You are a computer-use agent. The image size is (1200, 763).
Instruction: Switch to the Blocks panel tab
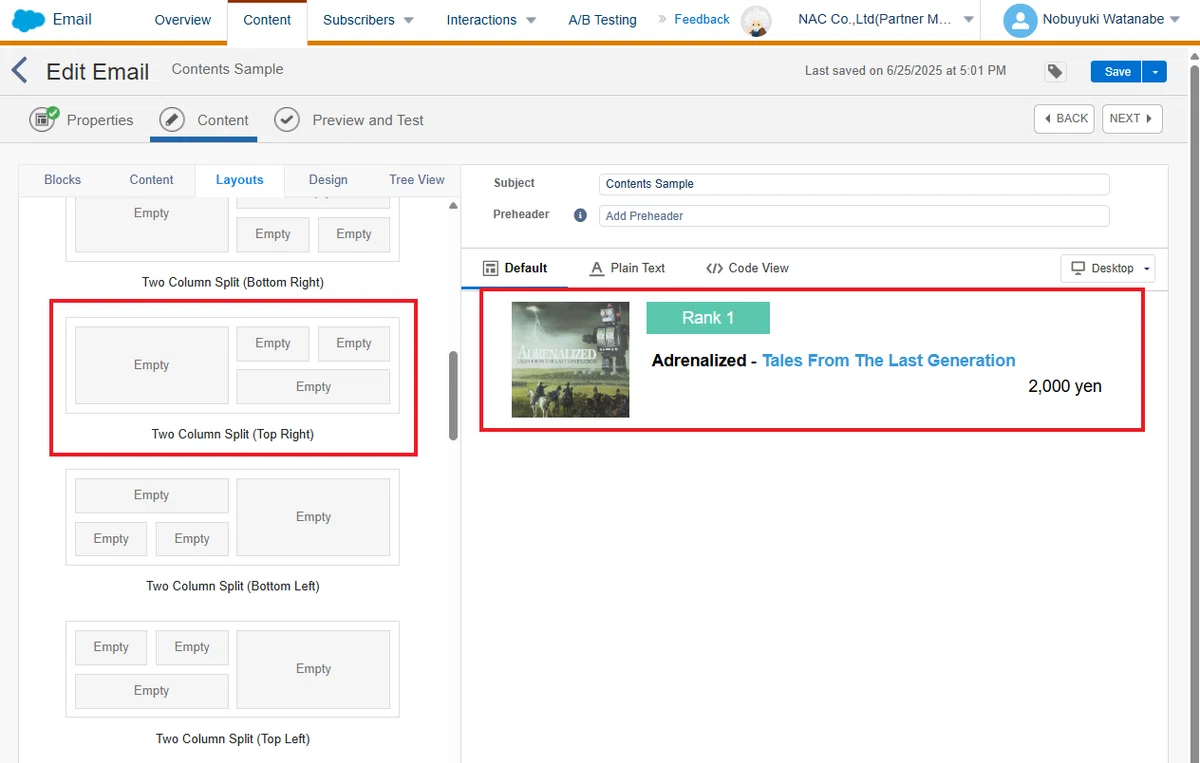(63, 180)
